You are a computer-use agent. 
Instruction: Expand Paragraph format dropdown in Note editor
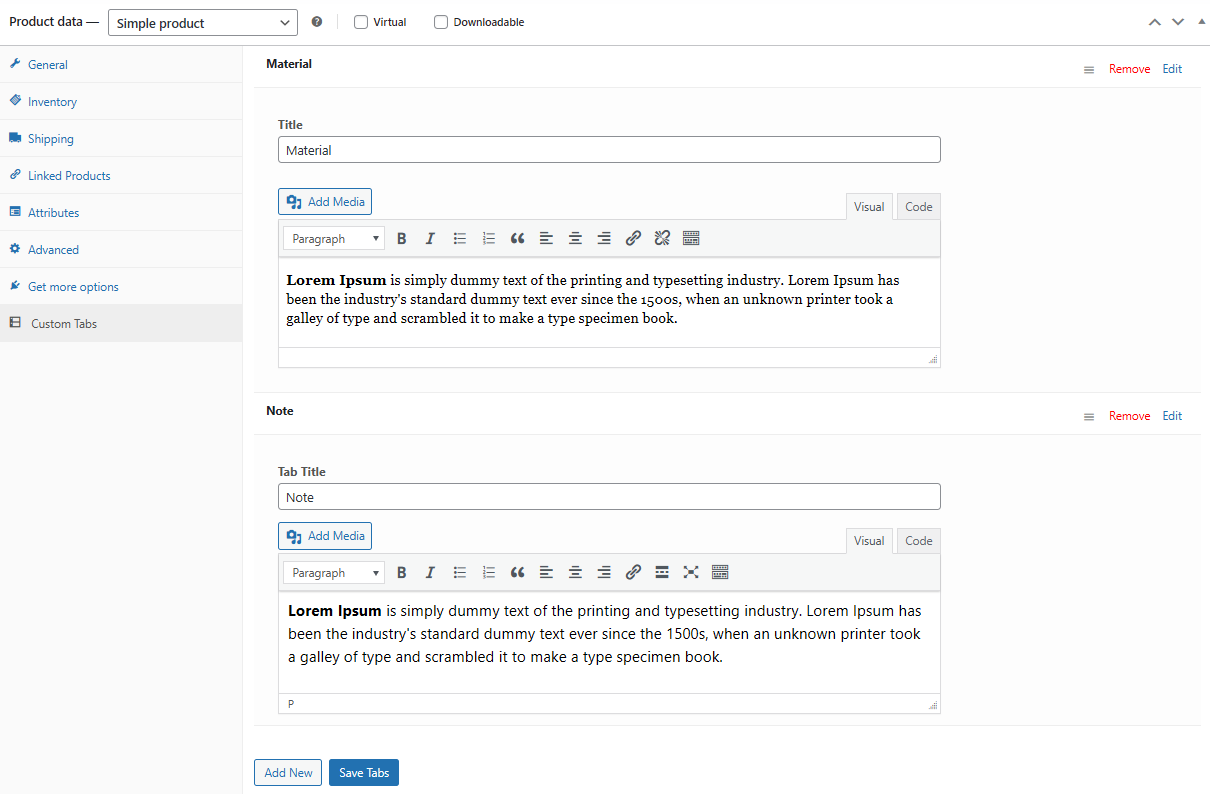point(334,573)
